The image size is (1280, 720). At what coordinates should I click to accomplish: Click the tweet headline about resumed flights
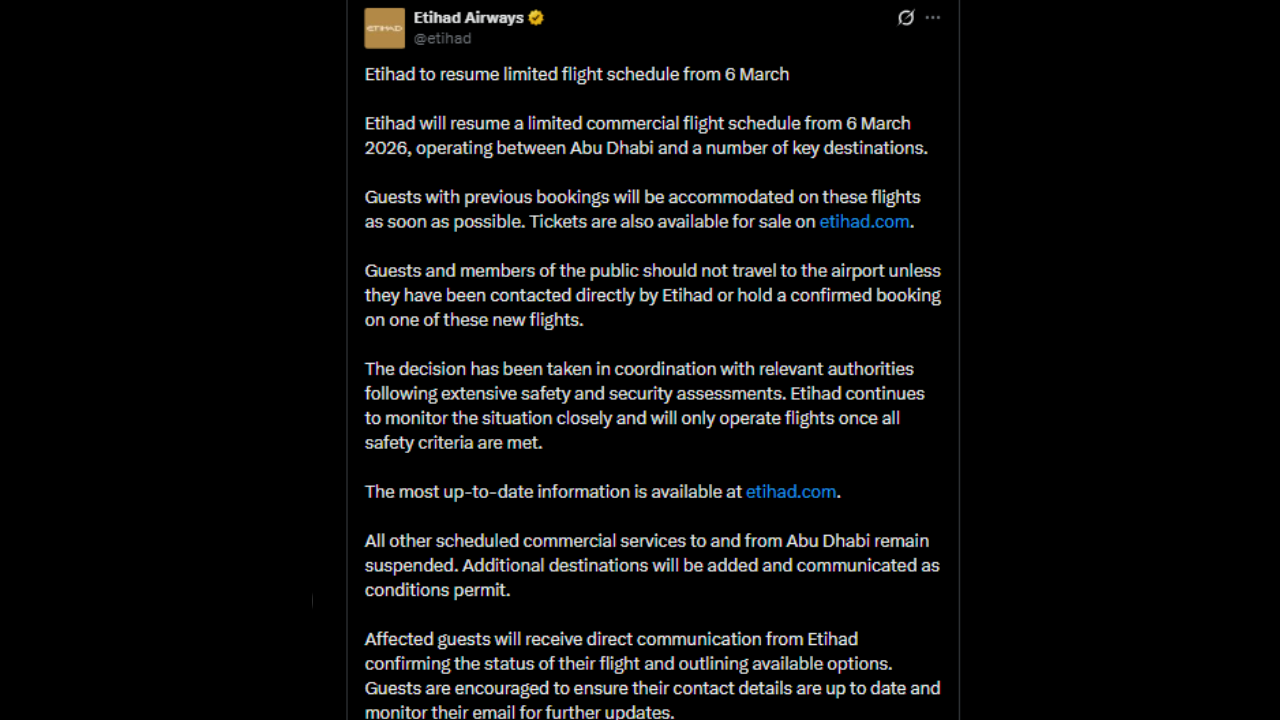tap(577, 74)
